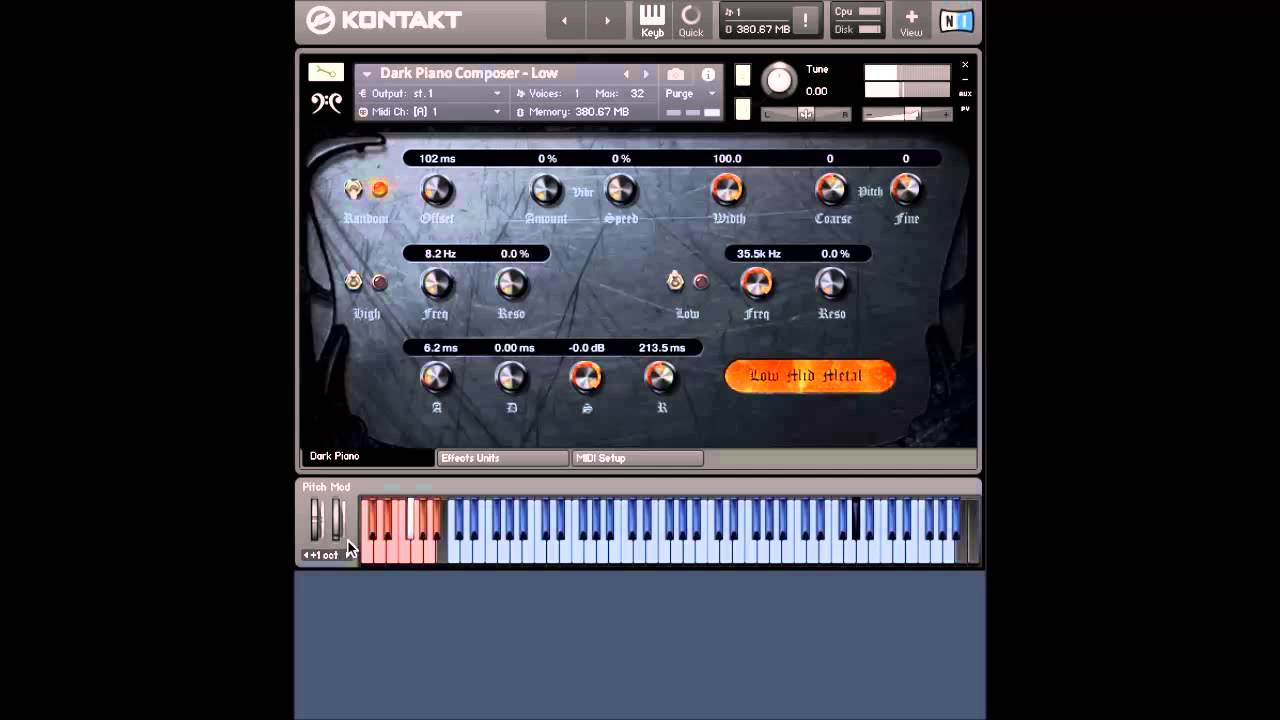Toggle the upper Solo button beside Tune
Image resolution: width=1280 pixels, height=720 pixels.
click(x=743, y=75)
